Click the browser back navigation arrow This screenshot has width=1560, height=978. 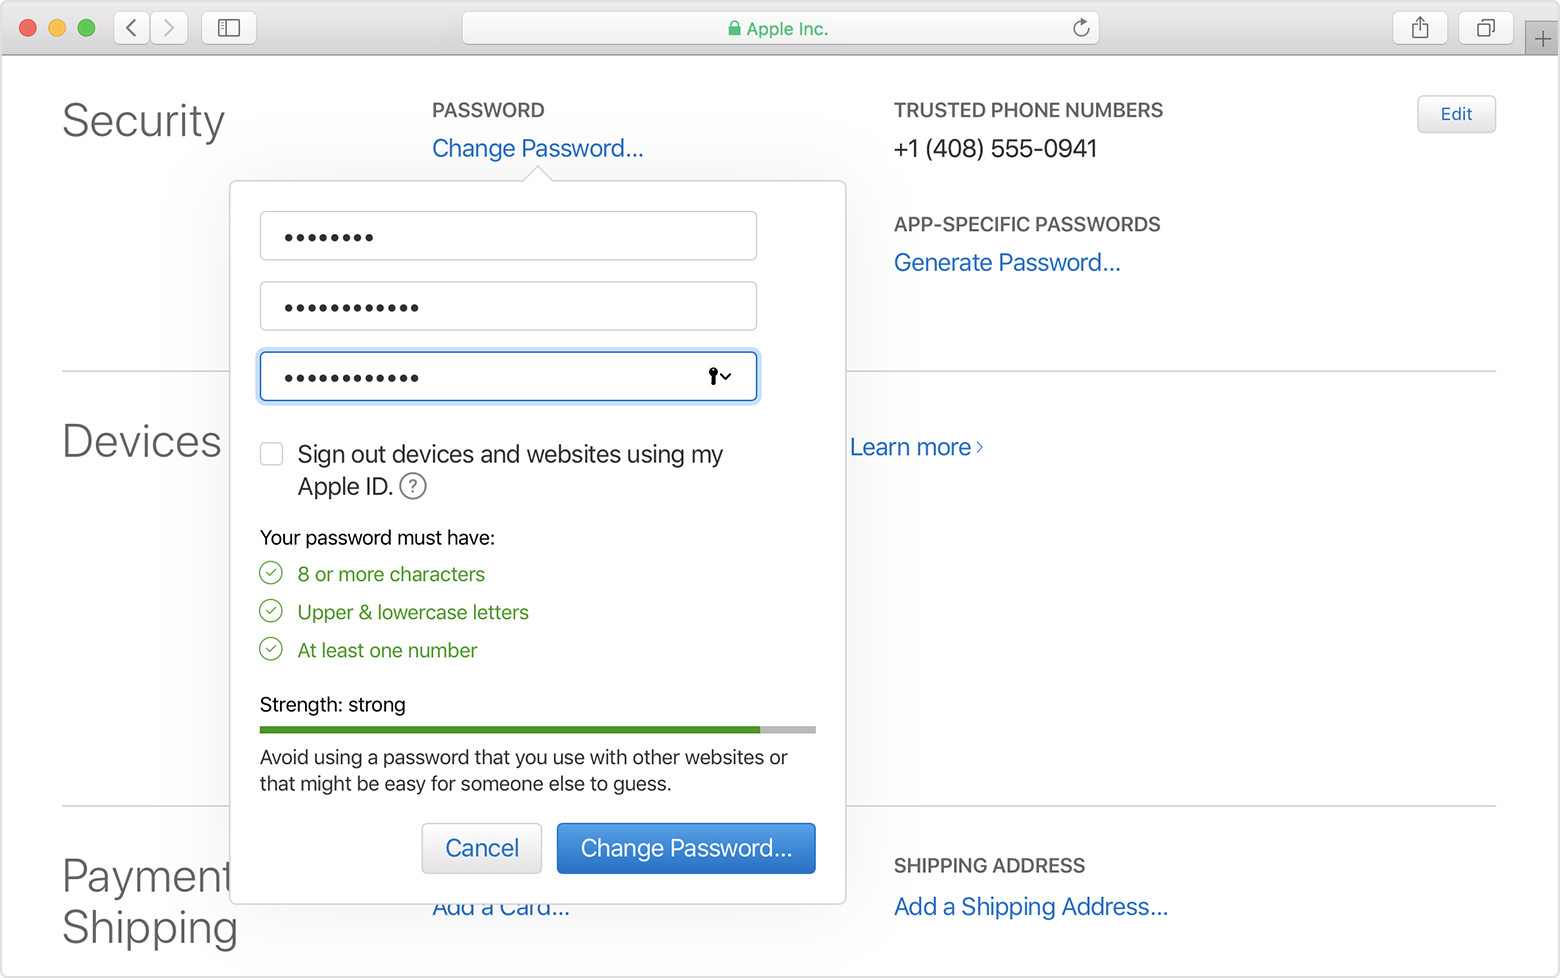131,28
